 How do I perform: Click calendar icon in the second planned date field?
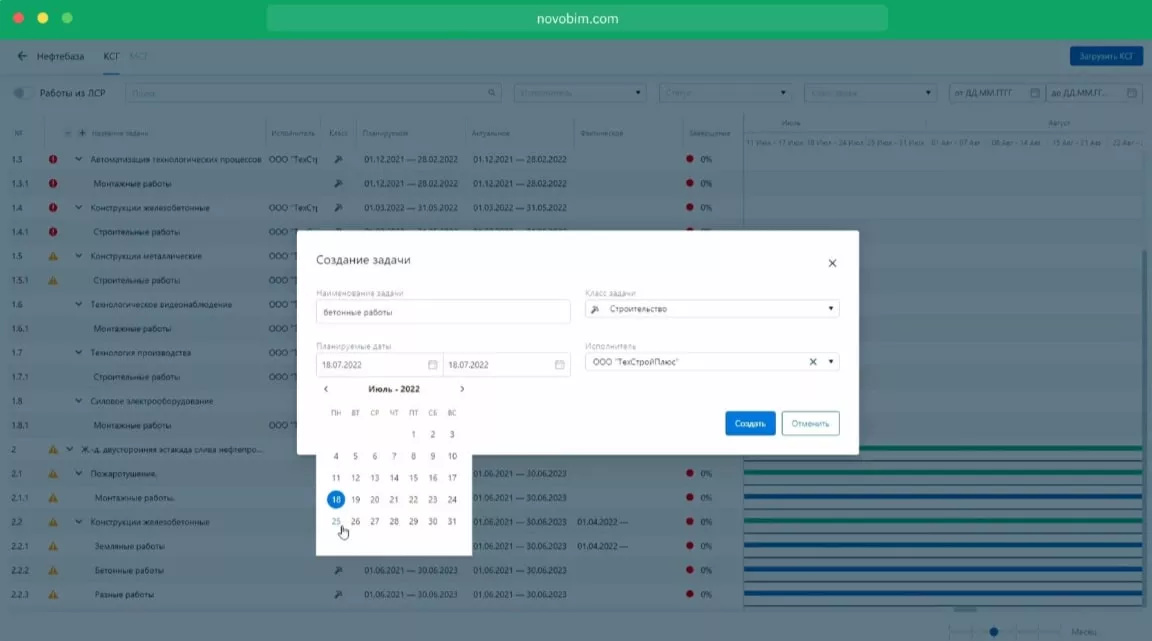click(559, 365)
